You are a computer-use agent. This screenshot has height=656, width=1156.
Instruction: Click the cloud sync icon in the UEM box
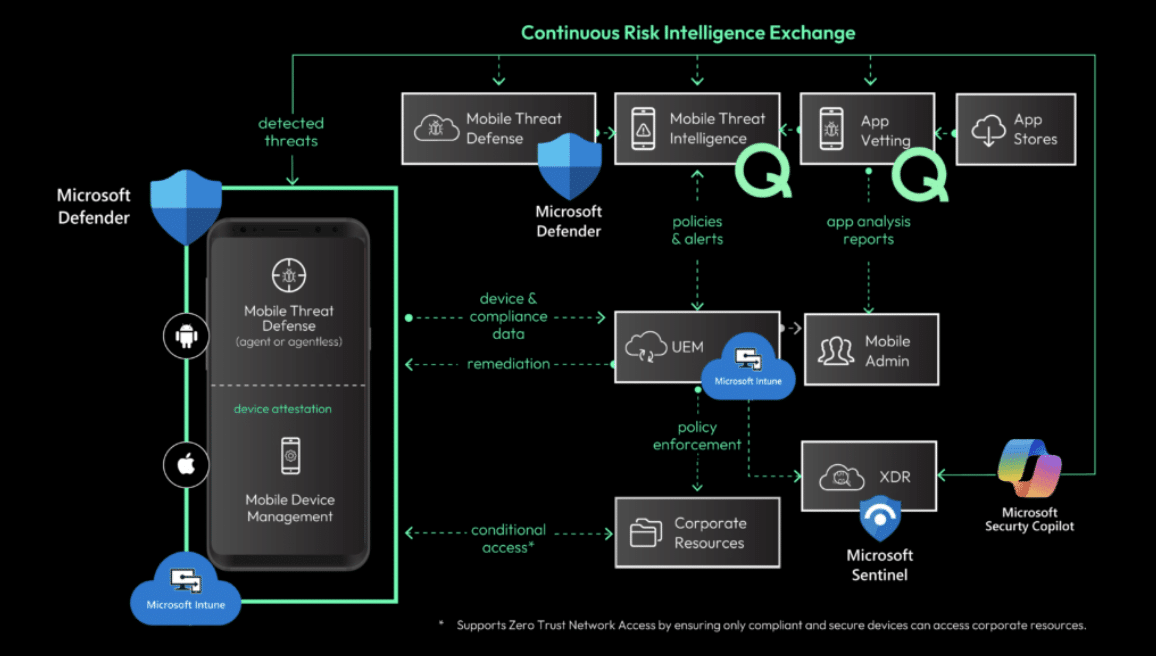647,347
